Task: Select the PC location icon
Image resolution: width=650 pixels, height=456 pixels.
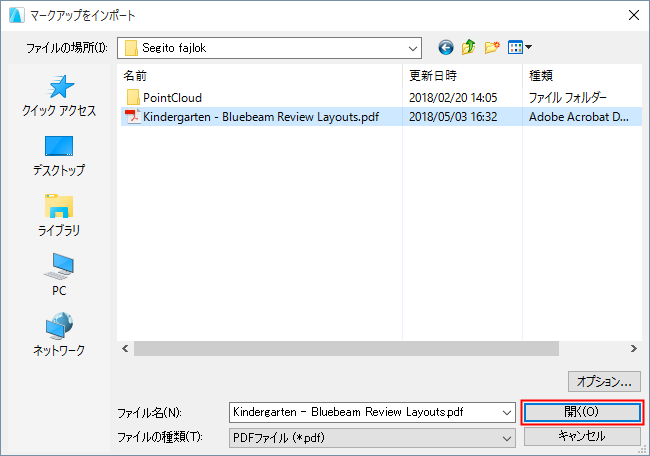Action: pos(59,266)
